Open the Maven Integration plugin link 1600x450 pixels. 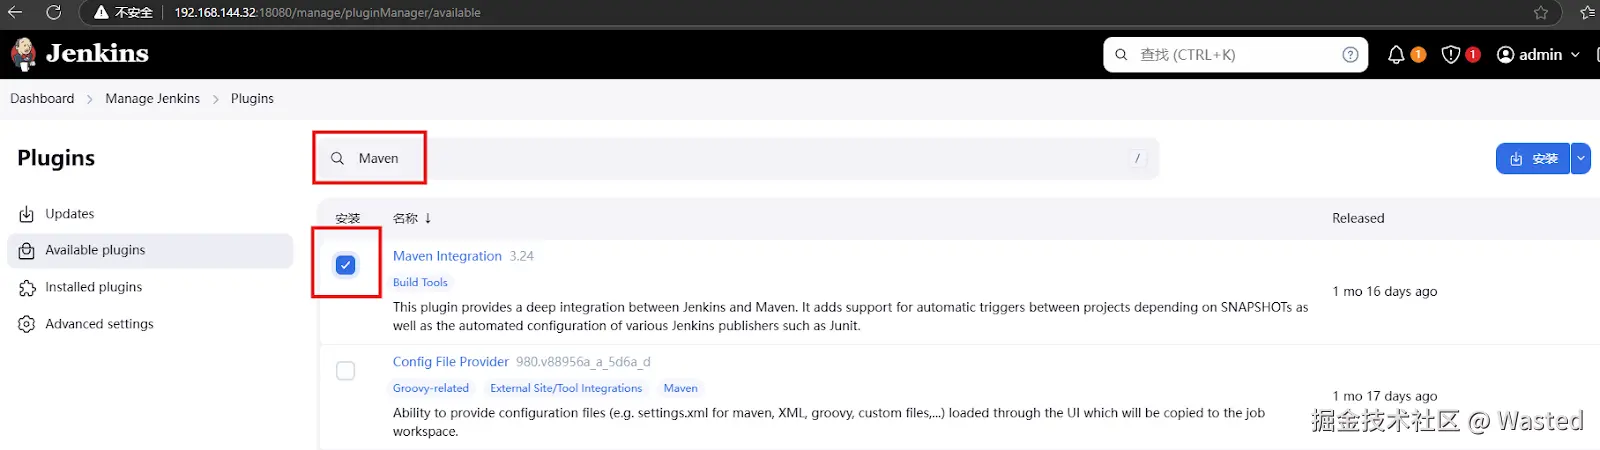(447, 256)
